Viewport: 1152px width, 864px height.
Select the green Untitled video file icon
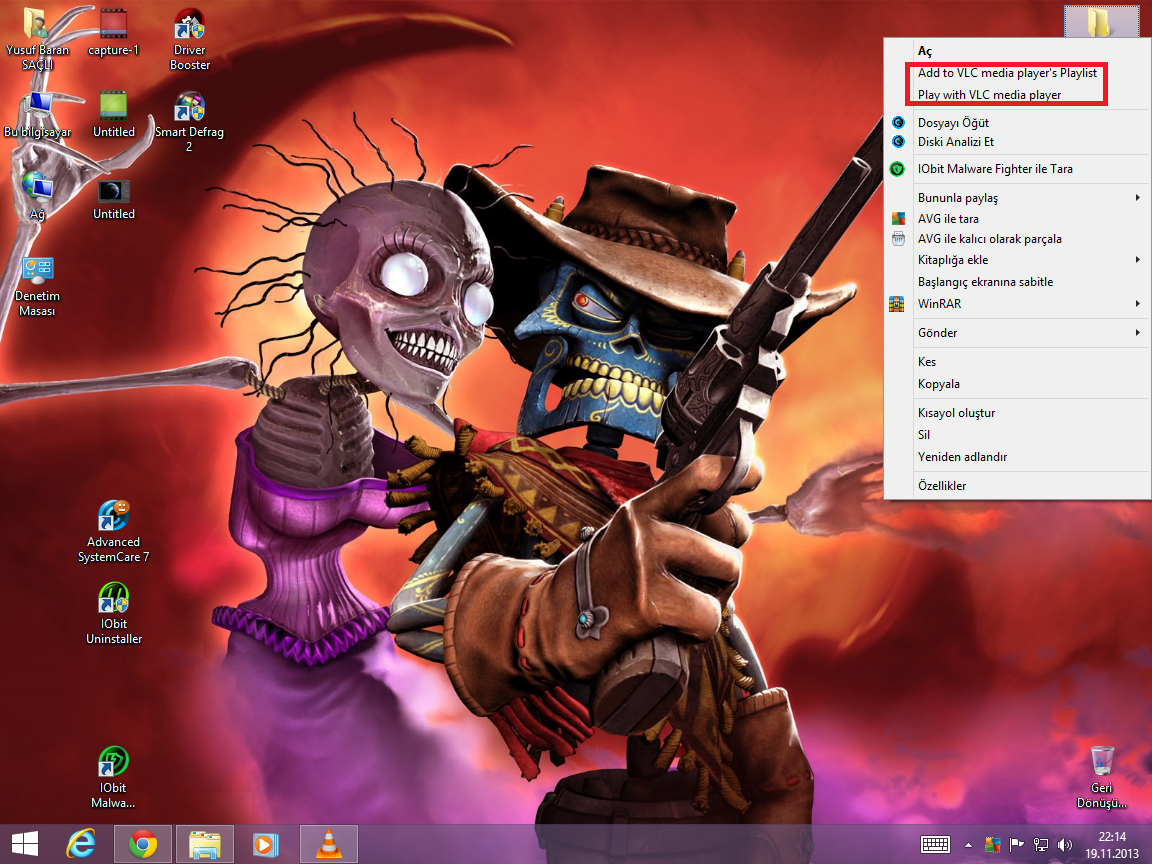pyautogui.click(x=114, y=115)
